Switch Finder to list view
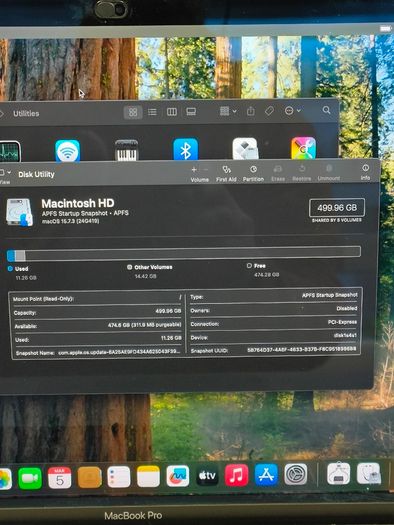The width and height of the screenshot is (394, 525). coord(152,112)
